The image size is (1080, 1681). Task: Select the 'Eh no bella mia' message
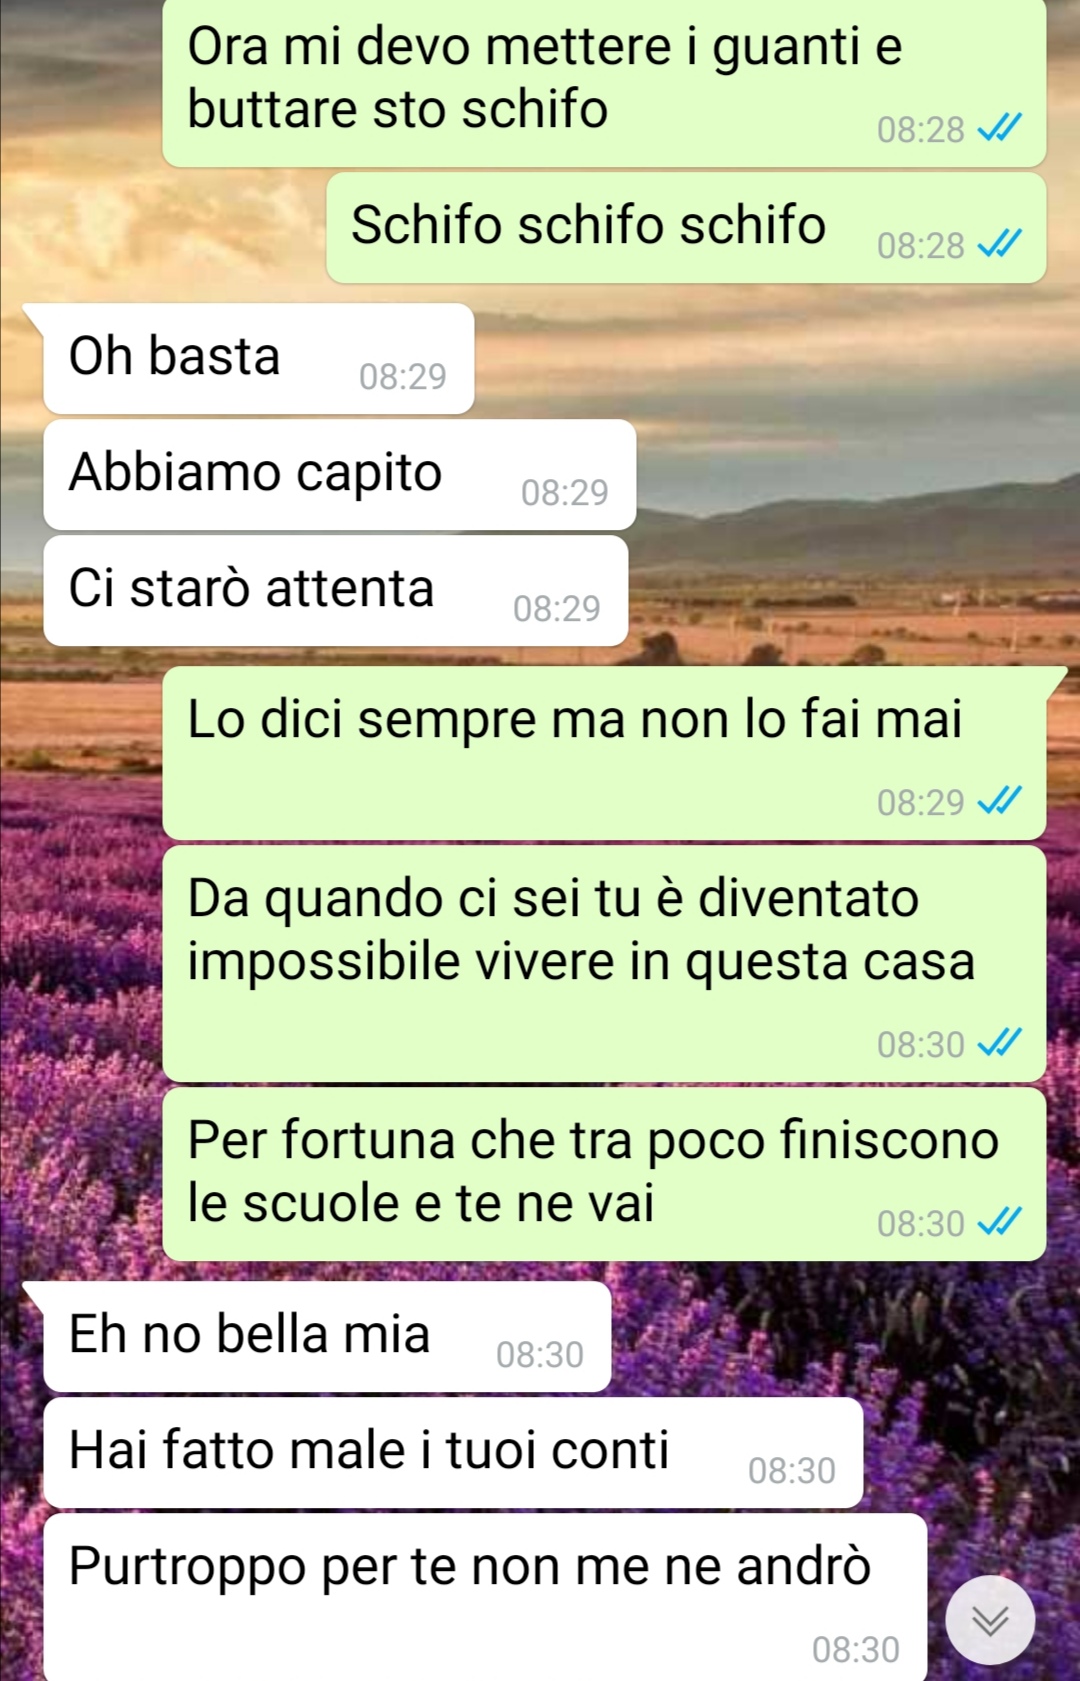(x=327, y=1336)
